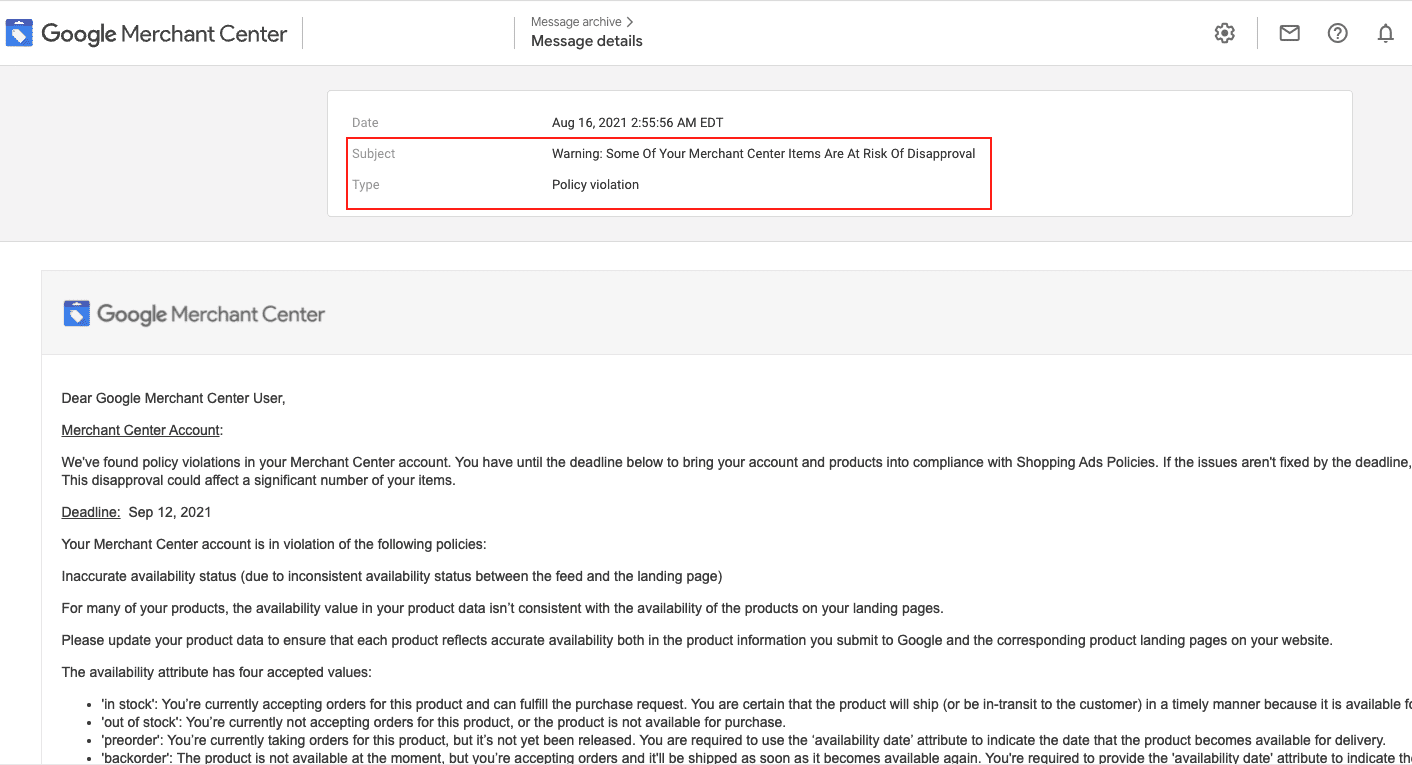Viewport: 1412px width, 765px height.
Task: Open the settings gear icon
Action: click(1224, 33)
